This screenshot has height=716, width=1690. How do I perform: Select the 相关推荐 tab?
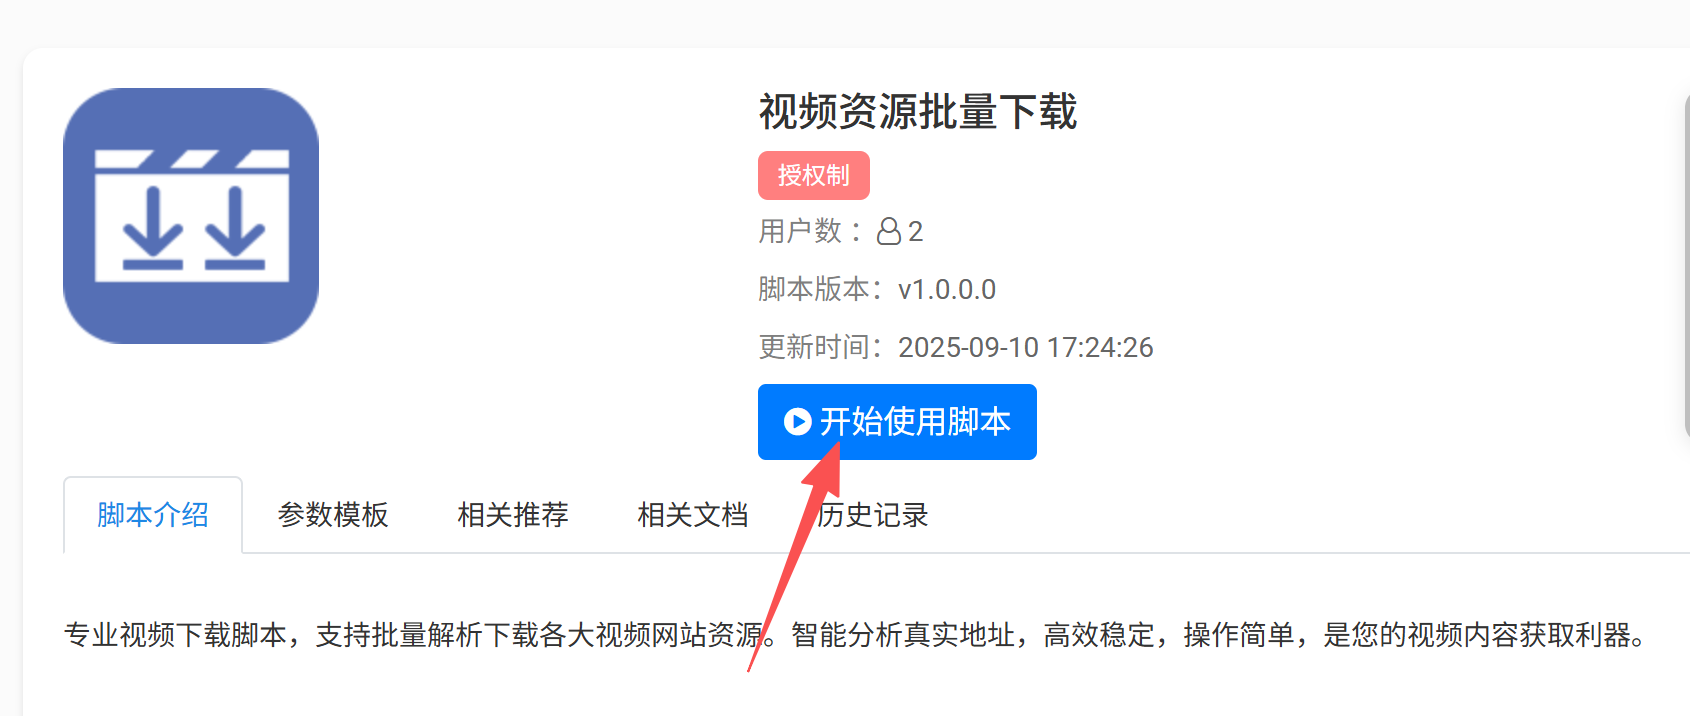pos(513,515)
